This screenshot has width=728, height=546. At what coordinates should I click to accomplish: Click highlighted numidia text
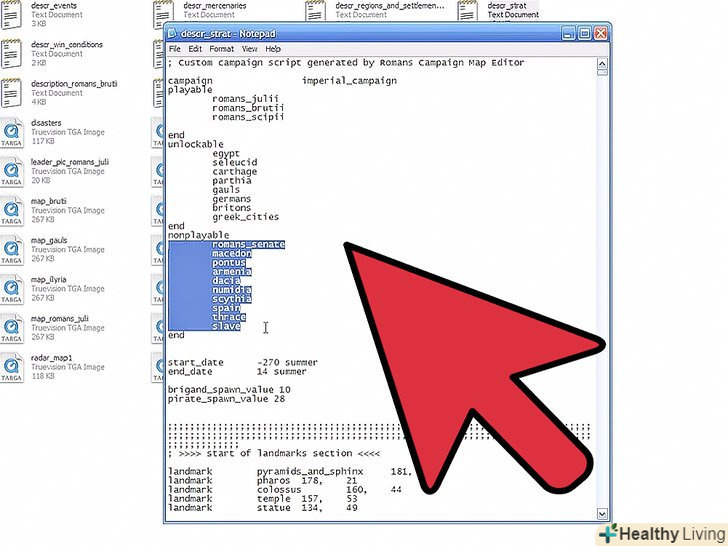coord(232,290)
